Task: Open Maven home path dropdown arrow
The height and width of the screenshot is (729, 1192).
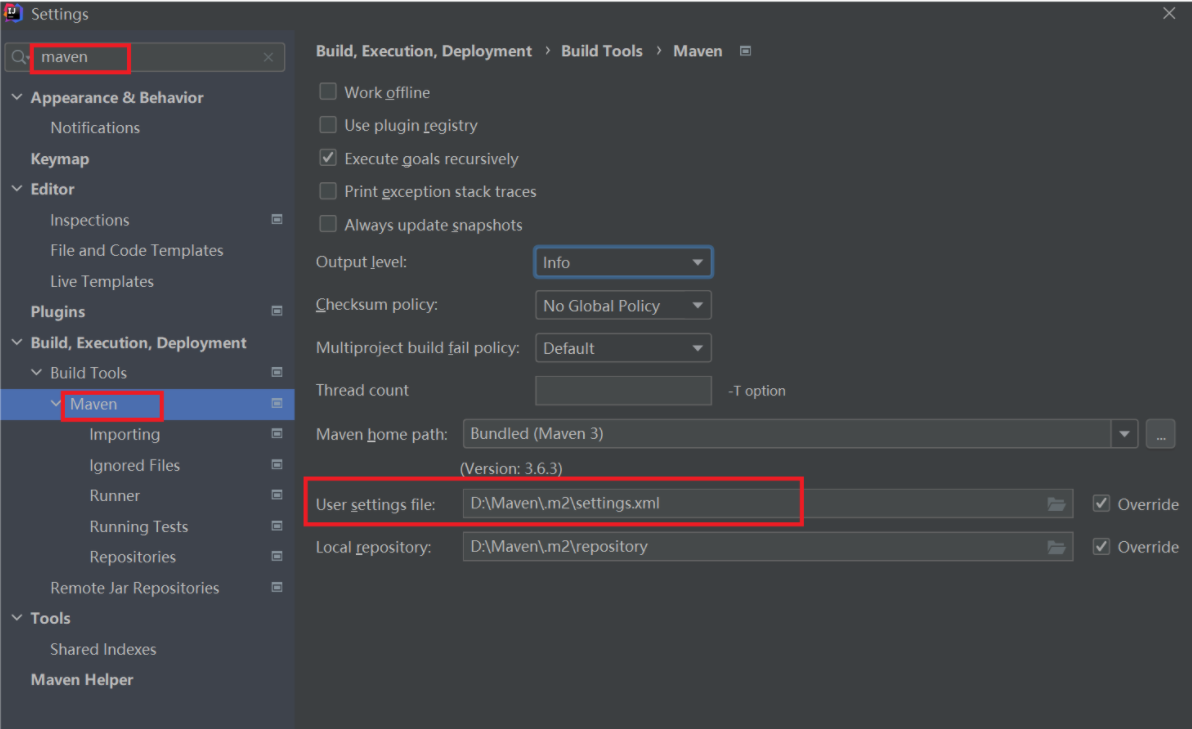Action: (1124, 434)
